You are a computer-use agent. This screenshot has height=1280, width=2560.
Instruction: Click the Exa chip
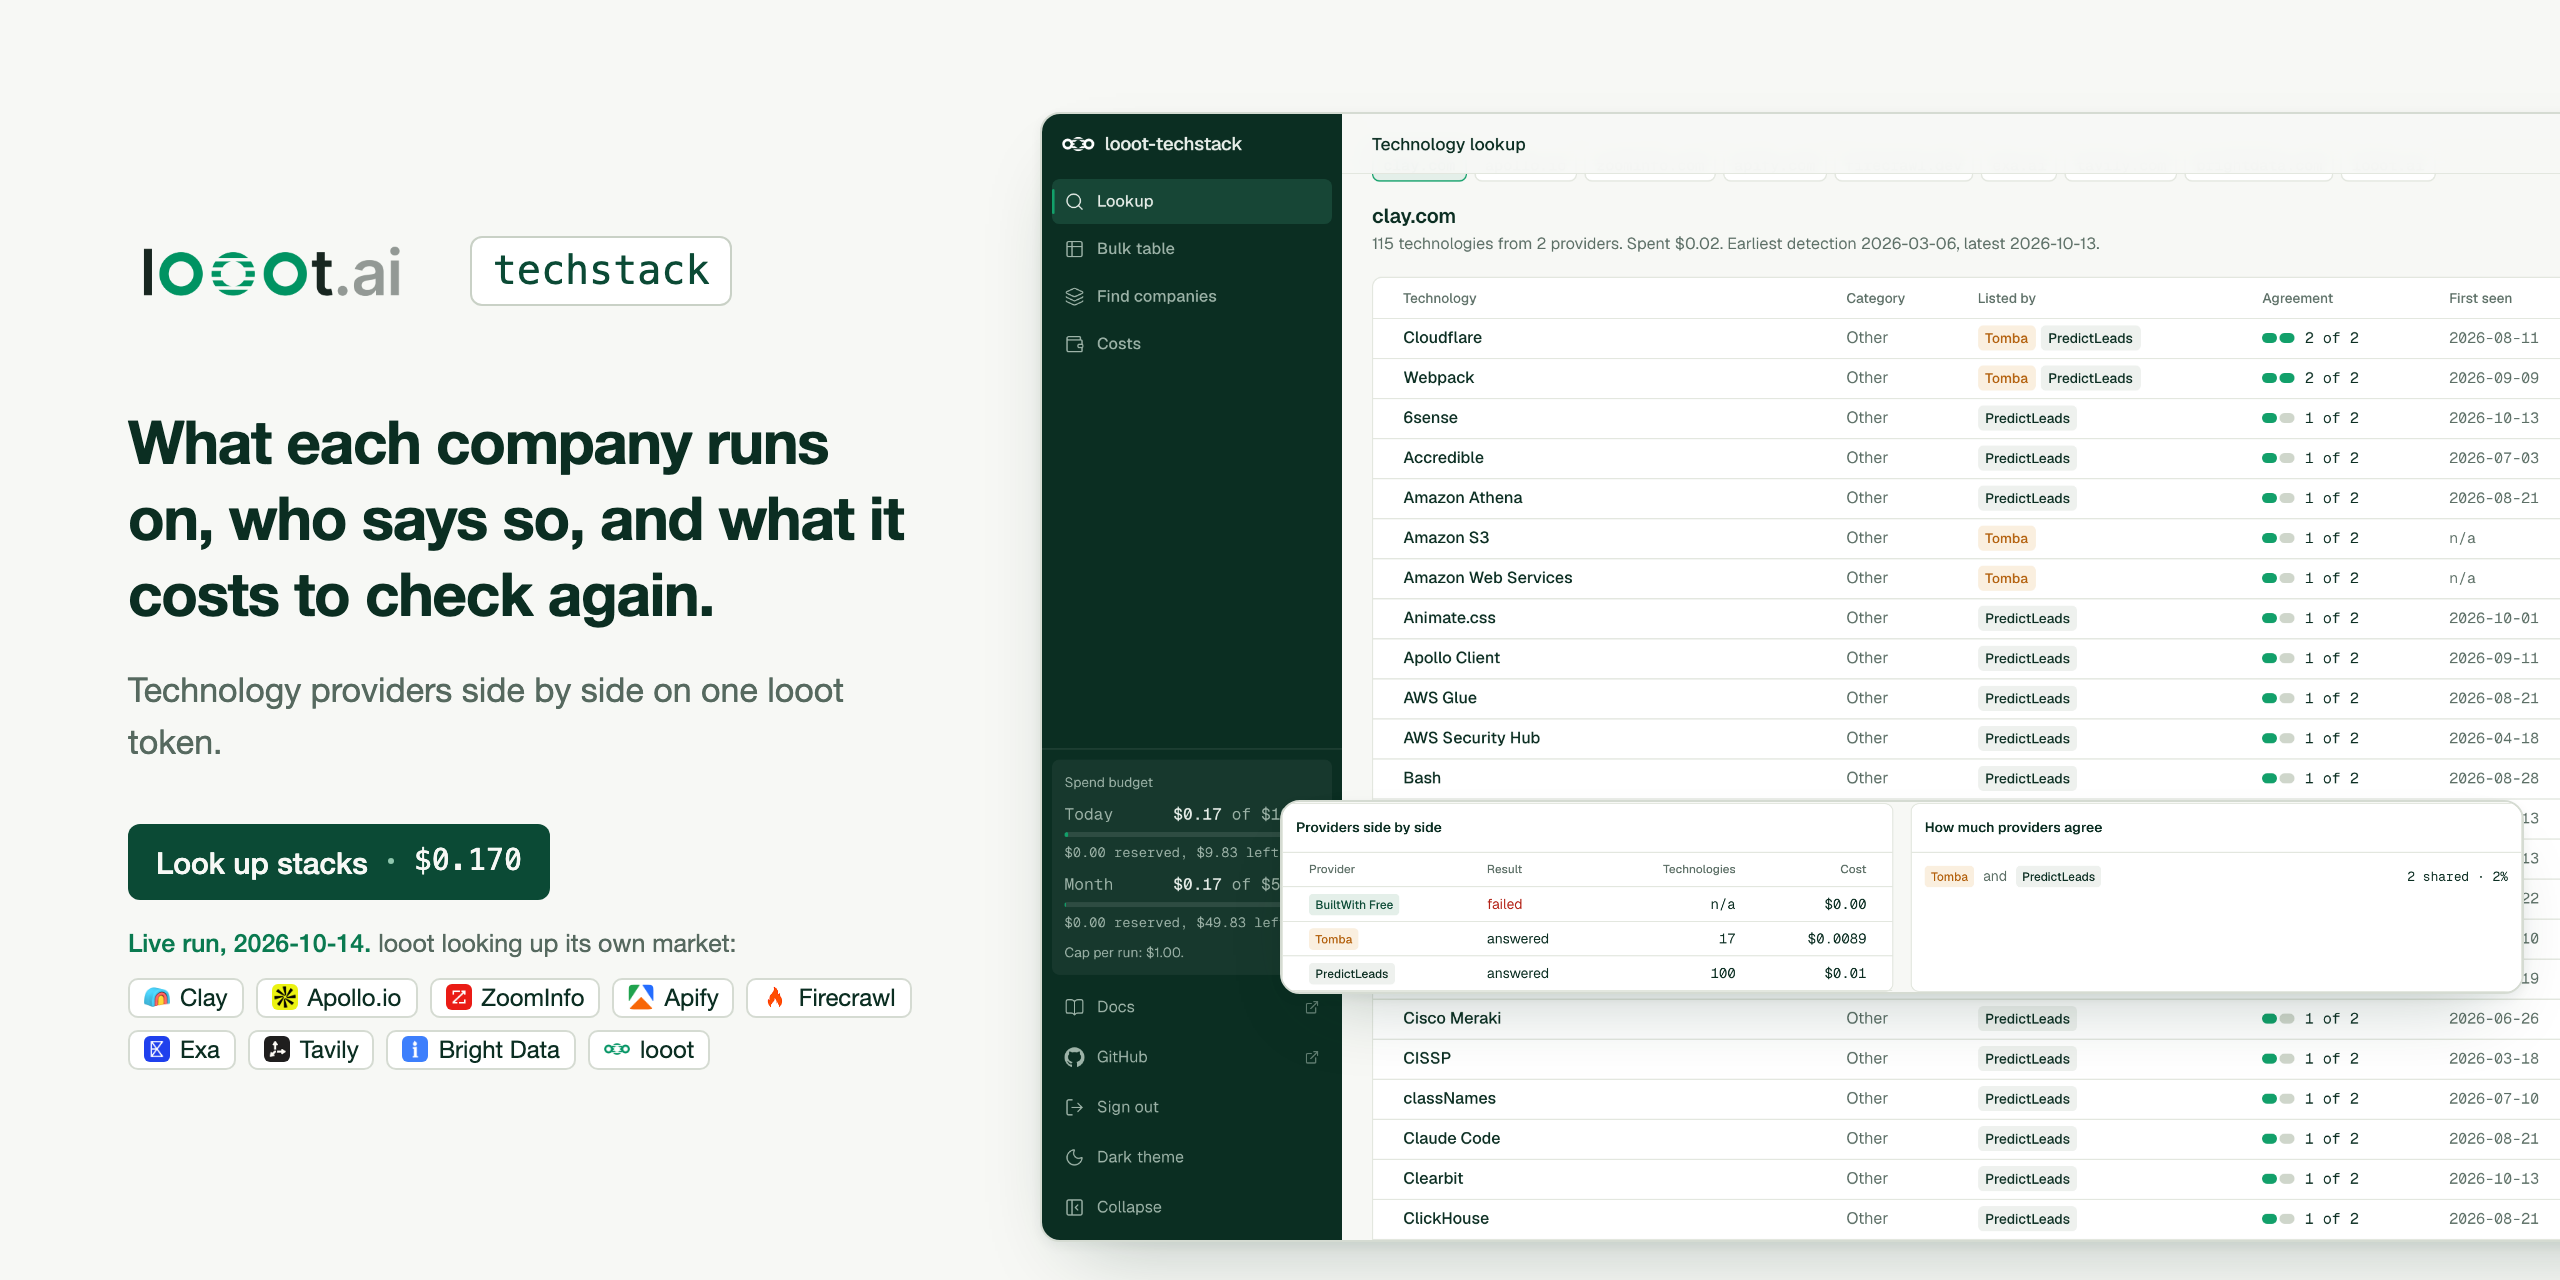182,1050
